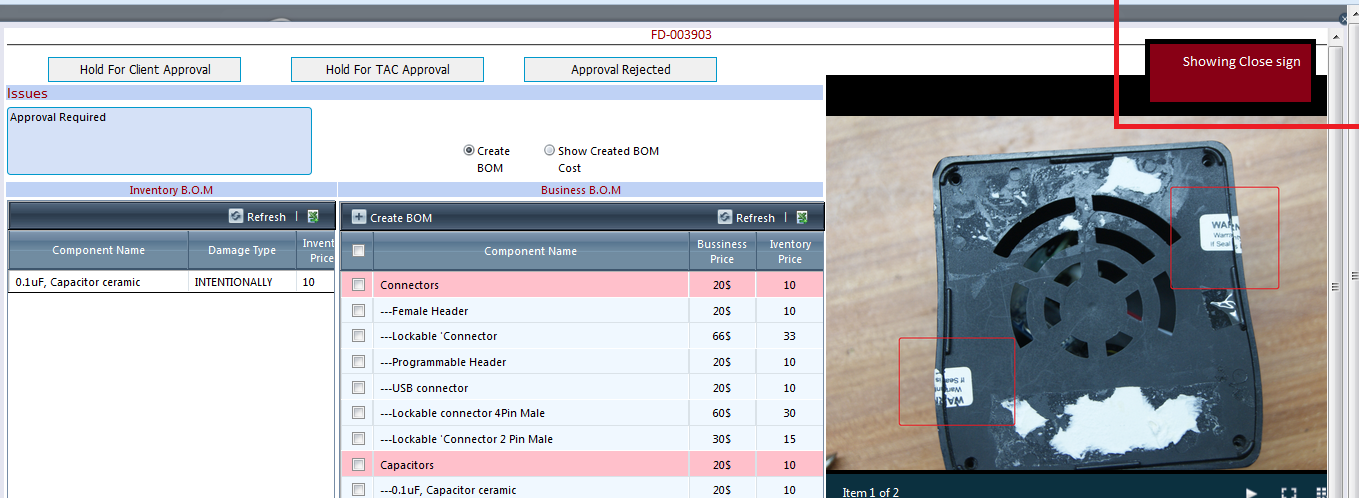Image resolution: width=1359 pixels, height=498 pixels.
Task: Click the 60$ business price cell
Action: (722, 413)
